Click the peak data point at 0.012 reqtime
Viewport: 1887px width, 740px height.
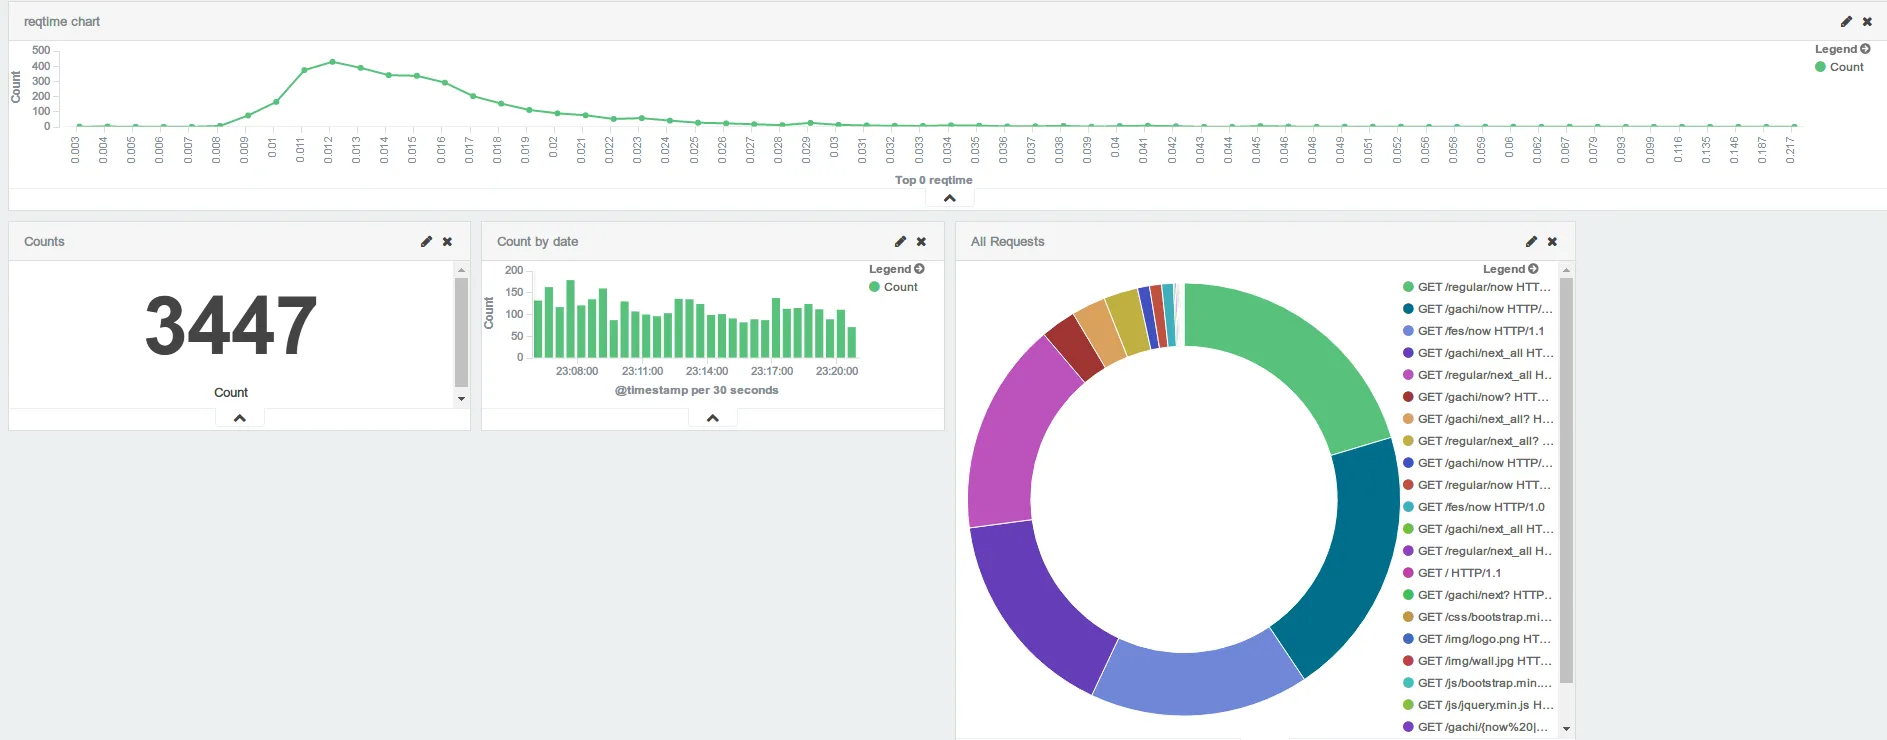[332, 62]
